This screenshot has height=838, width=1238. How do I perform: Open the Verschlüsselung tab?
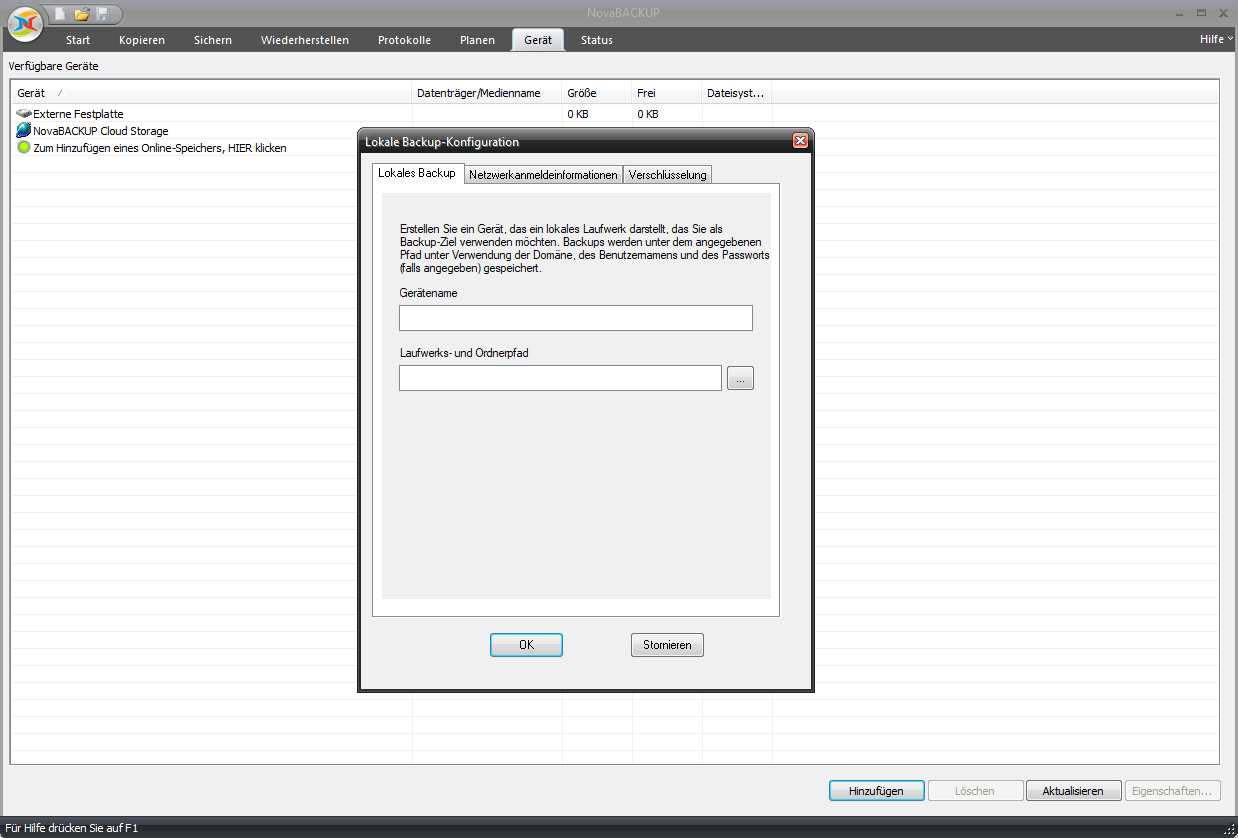(x=667, y=175)
